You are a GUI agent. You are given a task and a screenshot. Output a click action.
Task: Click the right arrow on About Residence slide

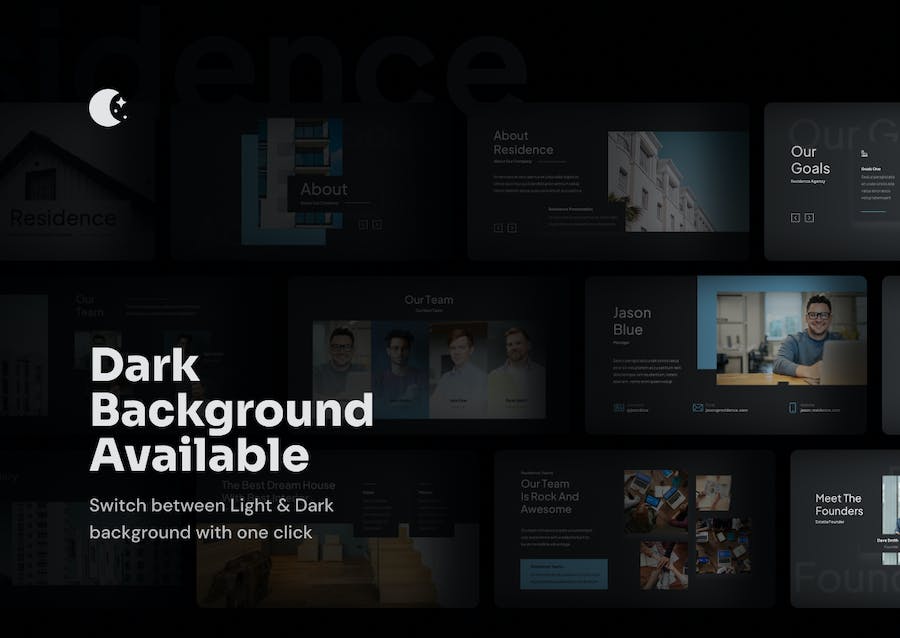(512, 228)
